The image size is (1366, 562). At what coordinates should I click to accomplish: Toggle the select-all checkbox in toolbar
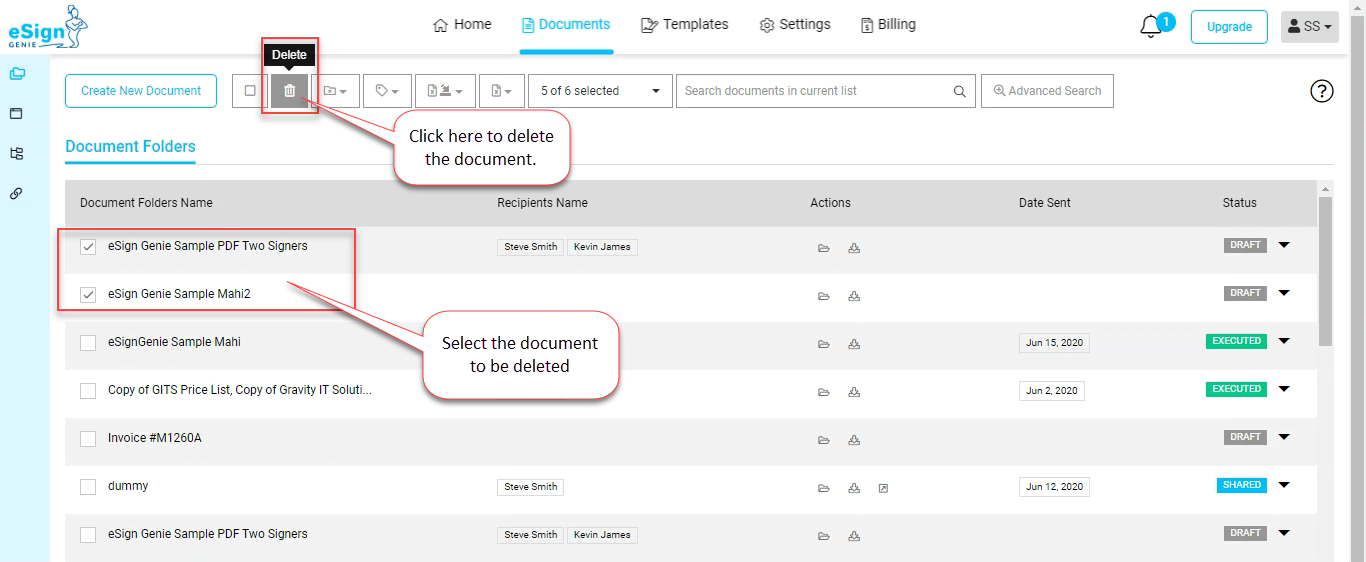click(250, 91)
